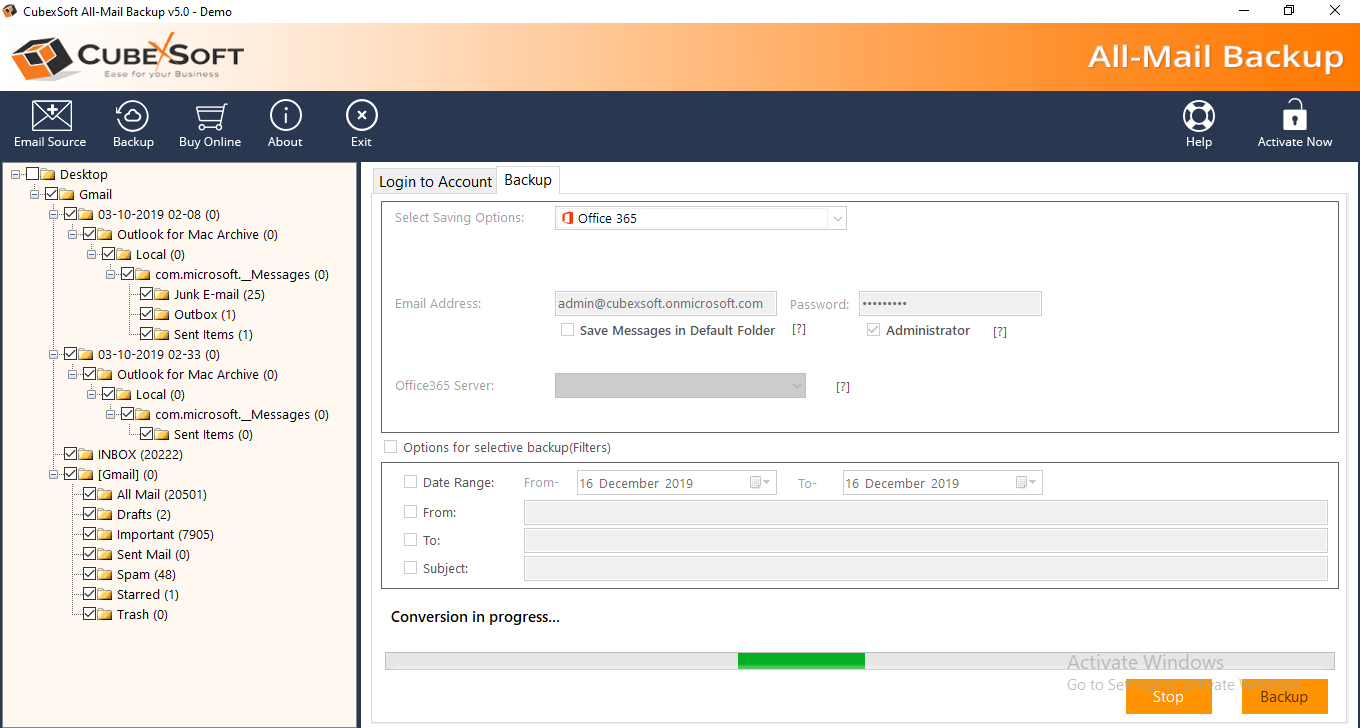
Task: Click the Backup cloud icon in toolbar
Action: (x=133, y=117)
